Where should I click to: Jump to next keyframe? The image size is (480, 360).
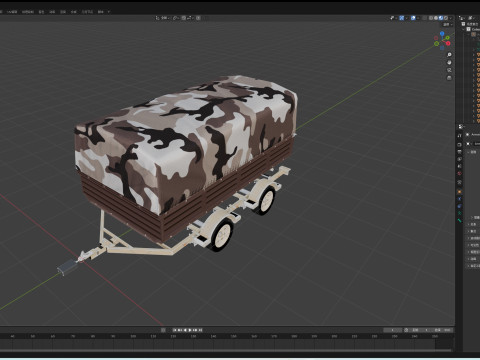(x=195, y=330)
